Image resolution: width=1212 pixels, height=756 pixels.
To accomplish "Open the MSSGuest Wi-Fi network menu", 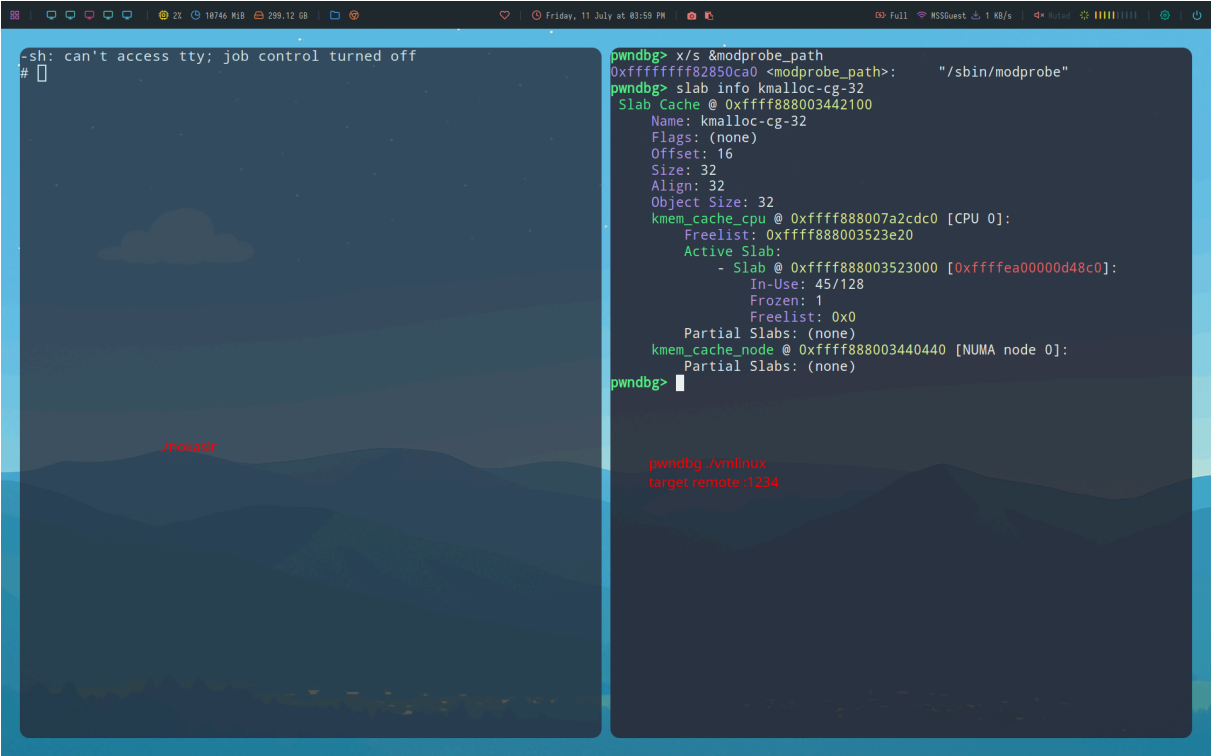I will [x=941, y=15].
